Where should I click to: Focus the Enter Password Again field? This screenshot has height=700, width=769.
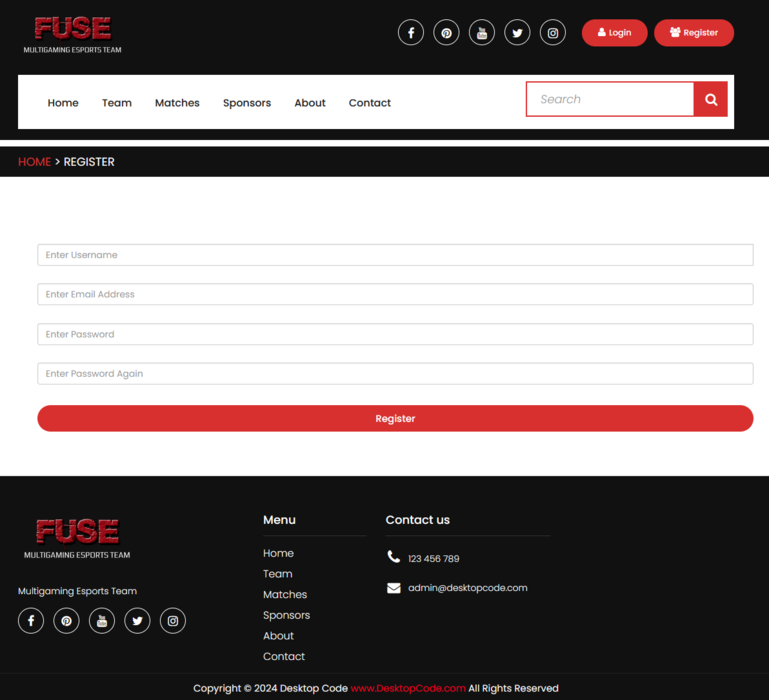(395, 374)
